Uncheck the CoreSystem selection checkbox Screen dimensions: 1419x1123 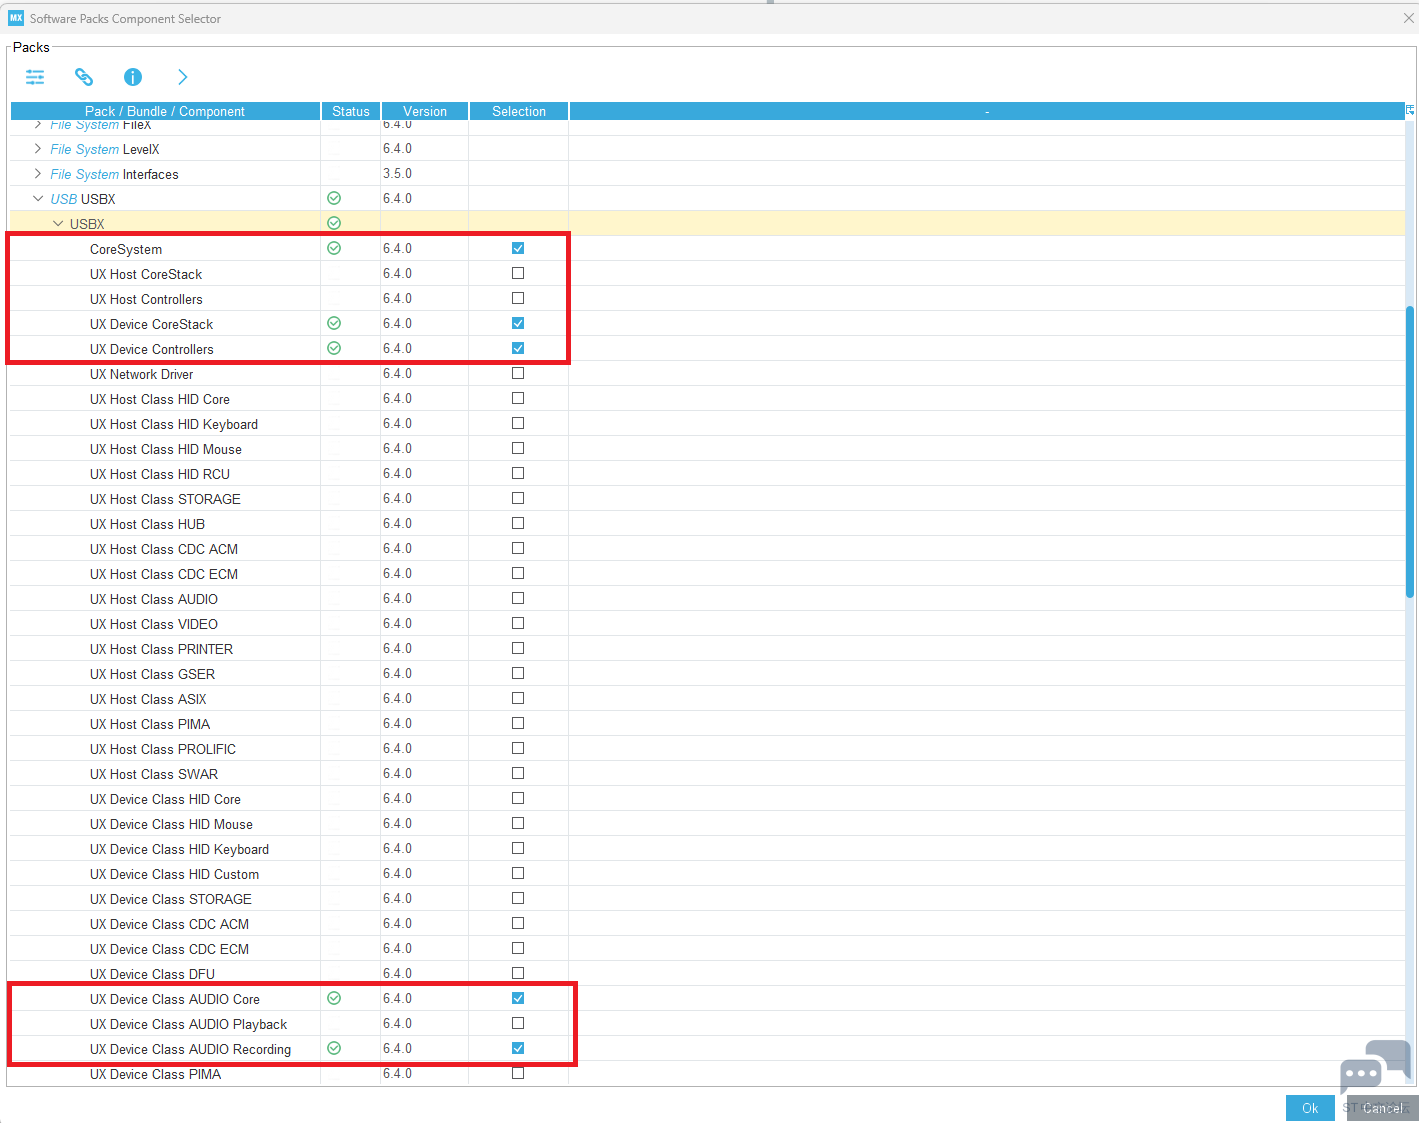[x=518, y=248]
